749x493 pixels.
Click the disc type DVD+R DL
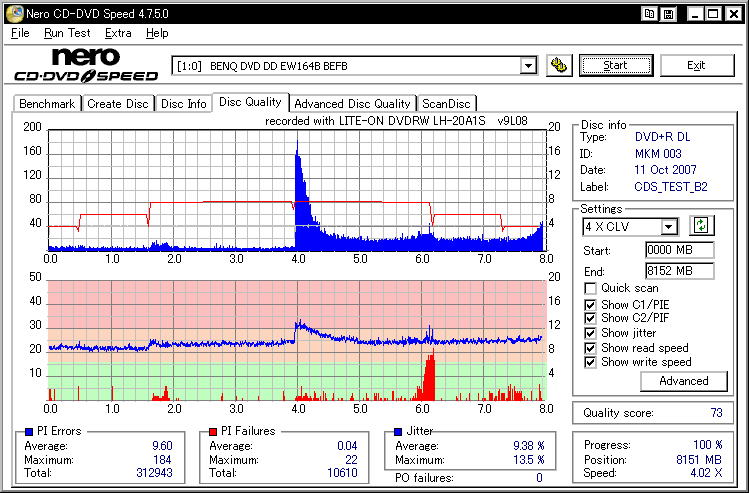pyautogui.click(x=663, y=137)
